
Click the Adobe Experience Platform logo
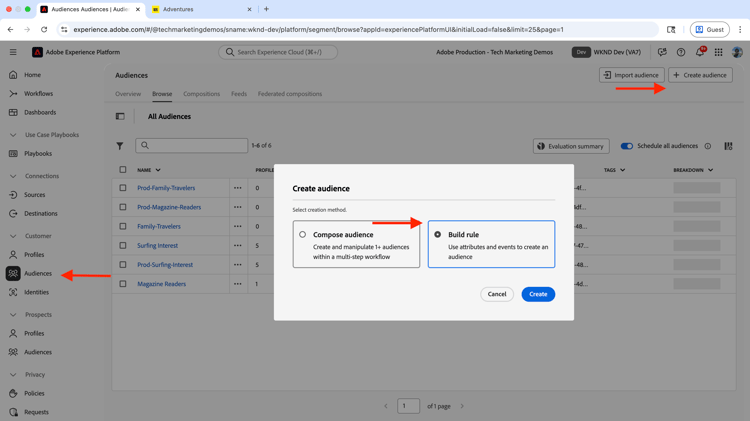37,52
